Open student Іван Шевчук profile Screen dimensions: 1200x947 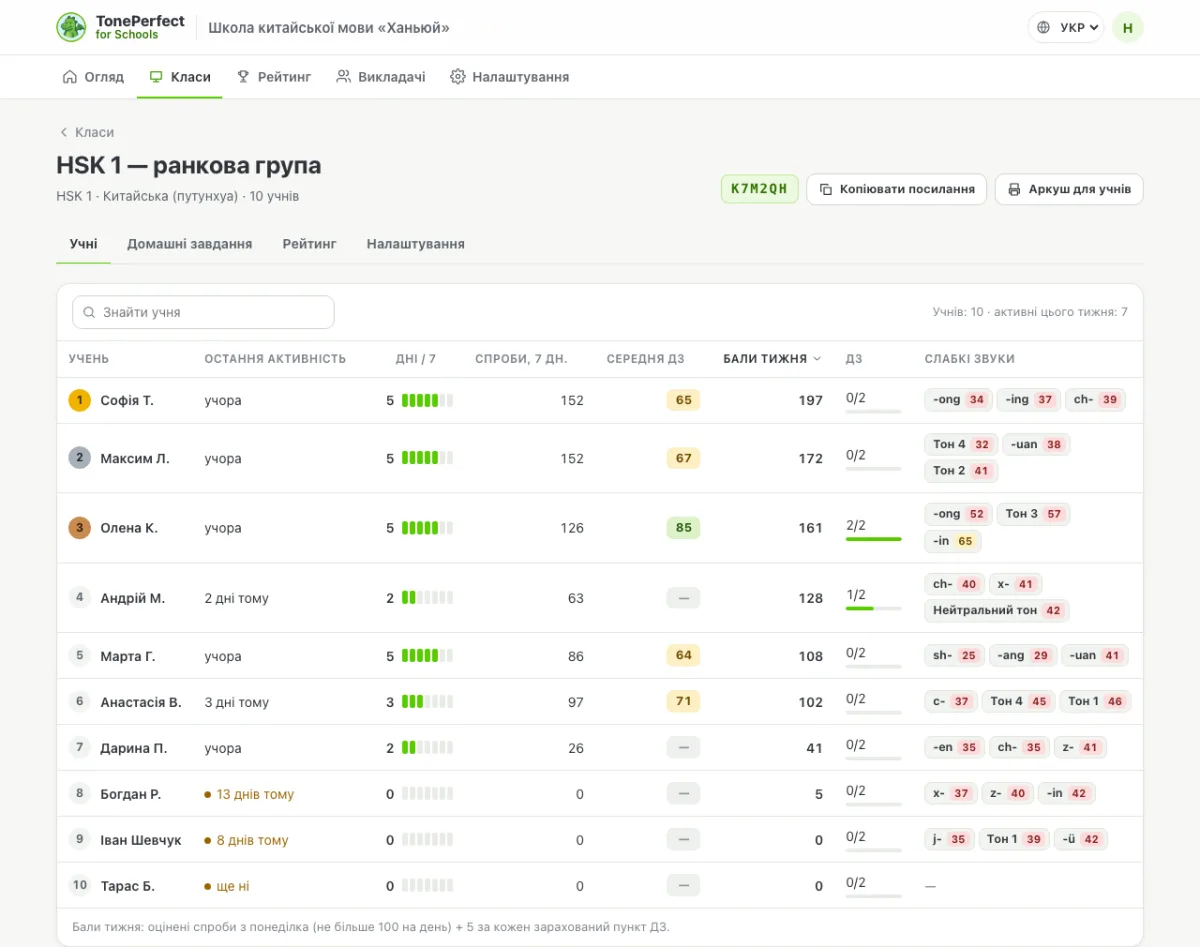tap(141, 840)
